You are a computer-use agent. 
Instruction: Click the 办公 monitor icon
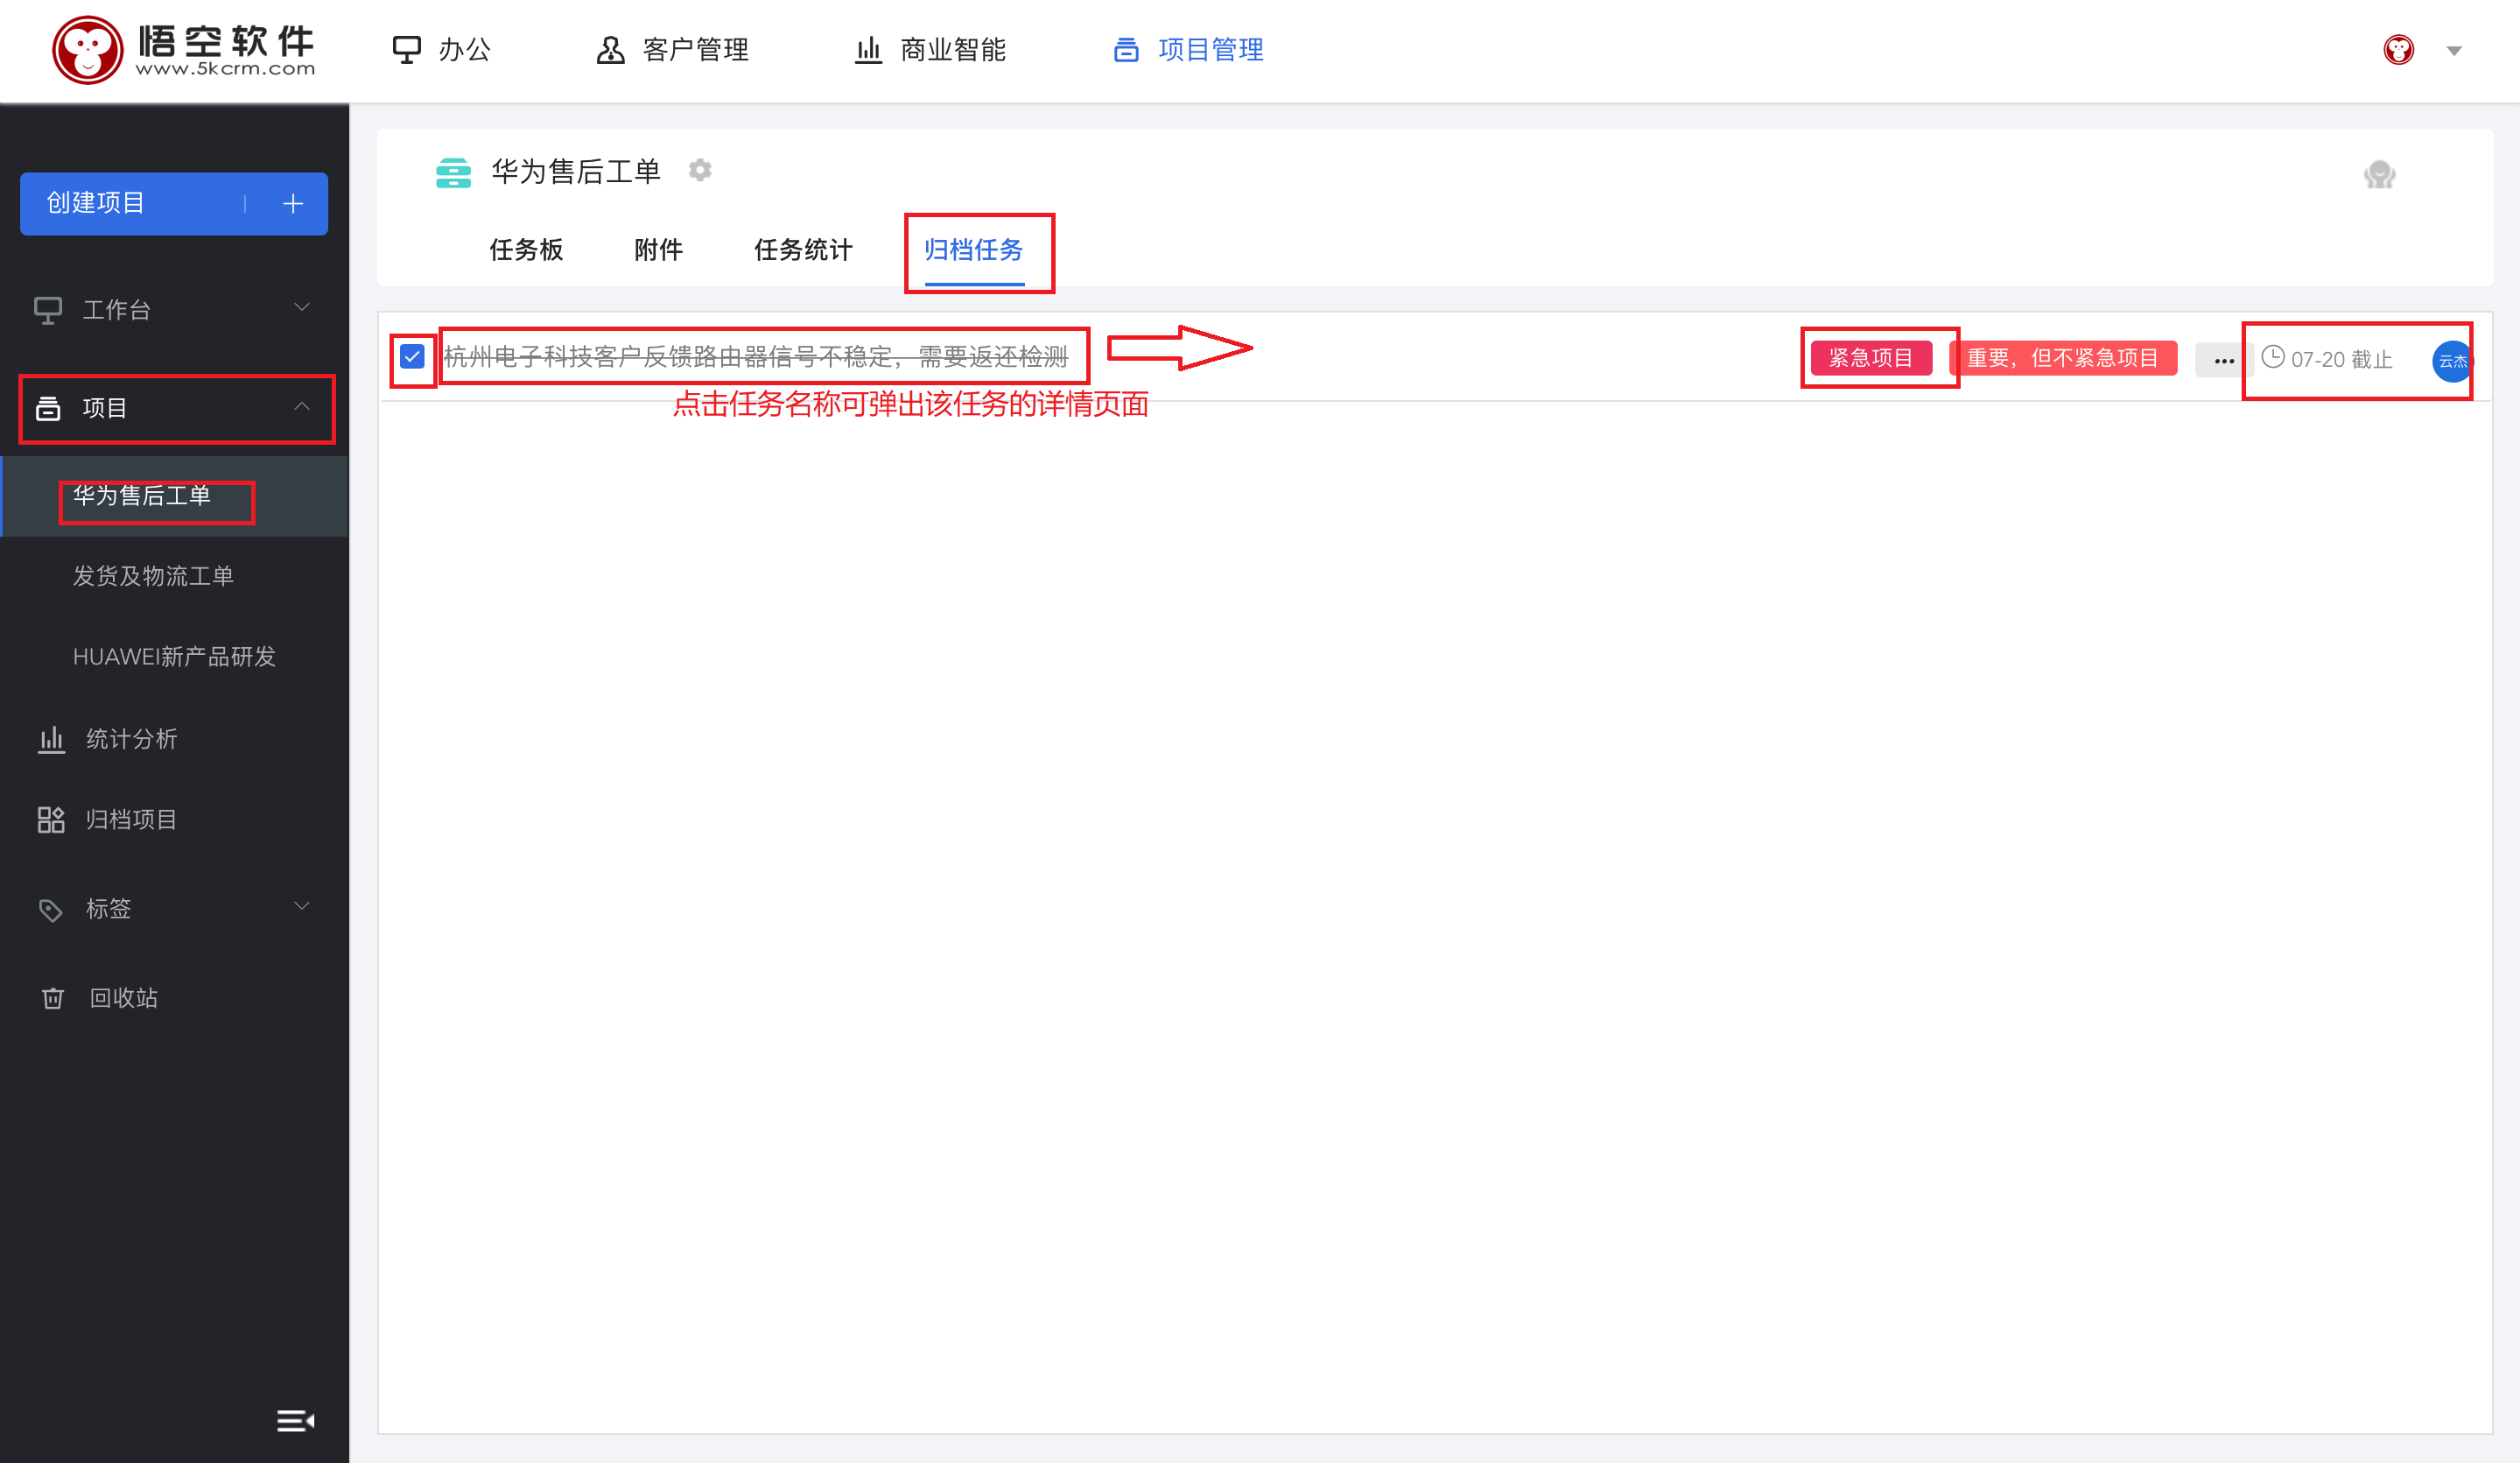pos(406,50)
